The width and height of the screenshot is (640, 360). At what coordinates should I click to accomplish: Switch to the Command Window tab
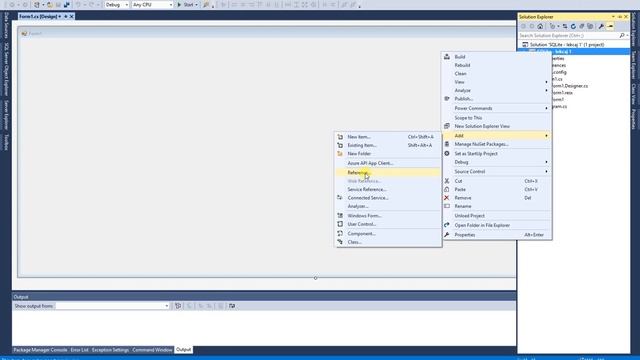click(152, 350)
